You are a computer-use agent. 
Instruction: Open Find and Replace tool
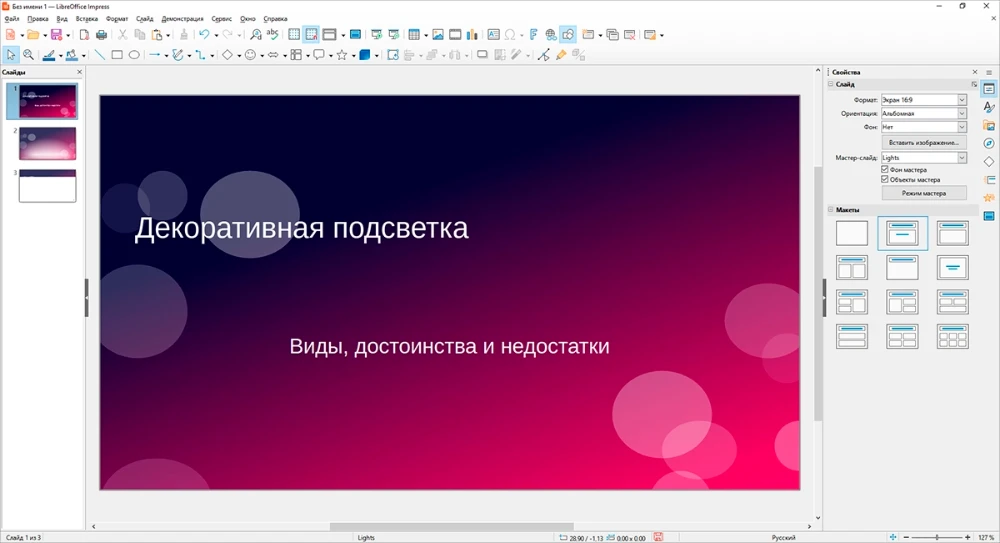click(x=255, y=34)
